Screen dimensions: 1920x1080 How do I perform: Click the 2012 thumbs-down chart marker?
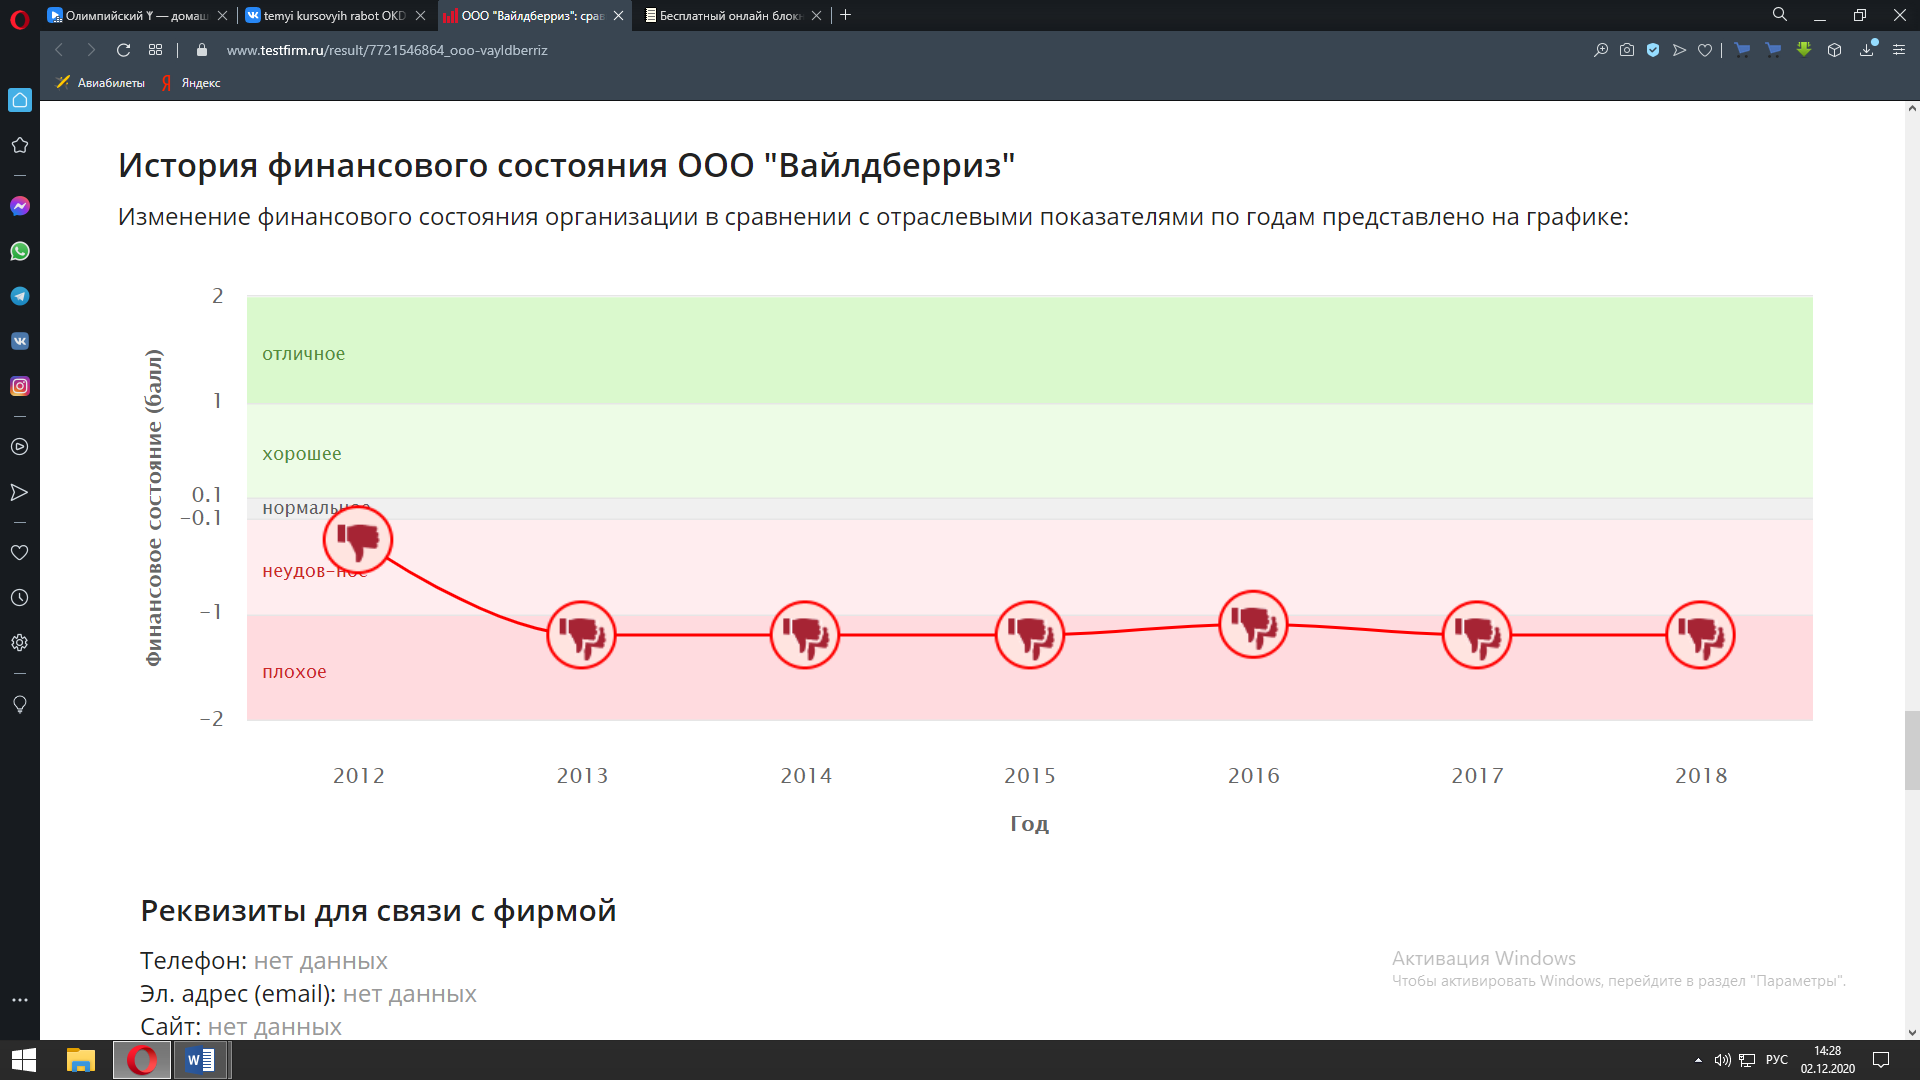[x=358, y=540]
